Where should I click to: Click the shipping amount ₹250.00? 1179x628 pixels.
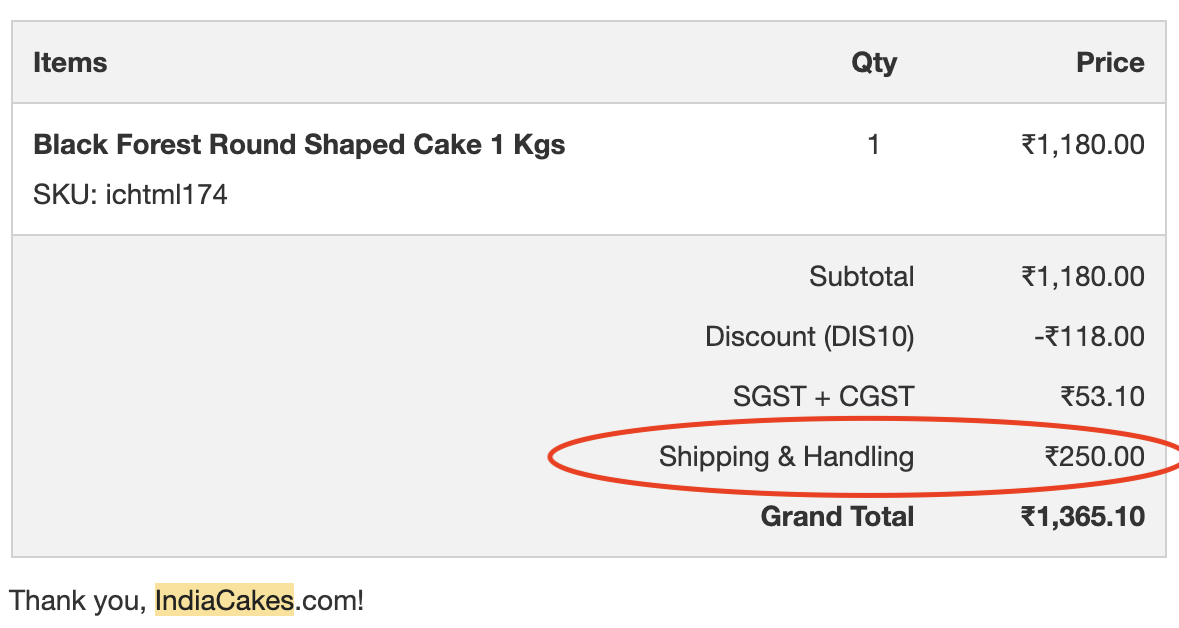point(1094,457)
